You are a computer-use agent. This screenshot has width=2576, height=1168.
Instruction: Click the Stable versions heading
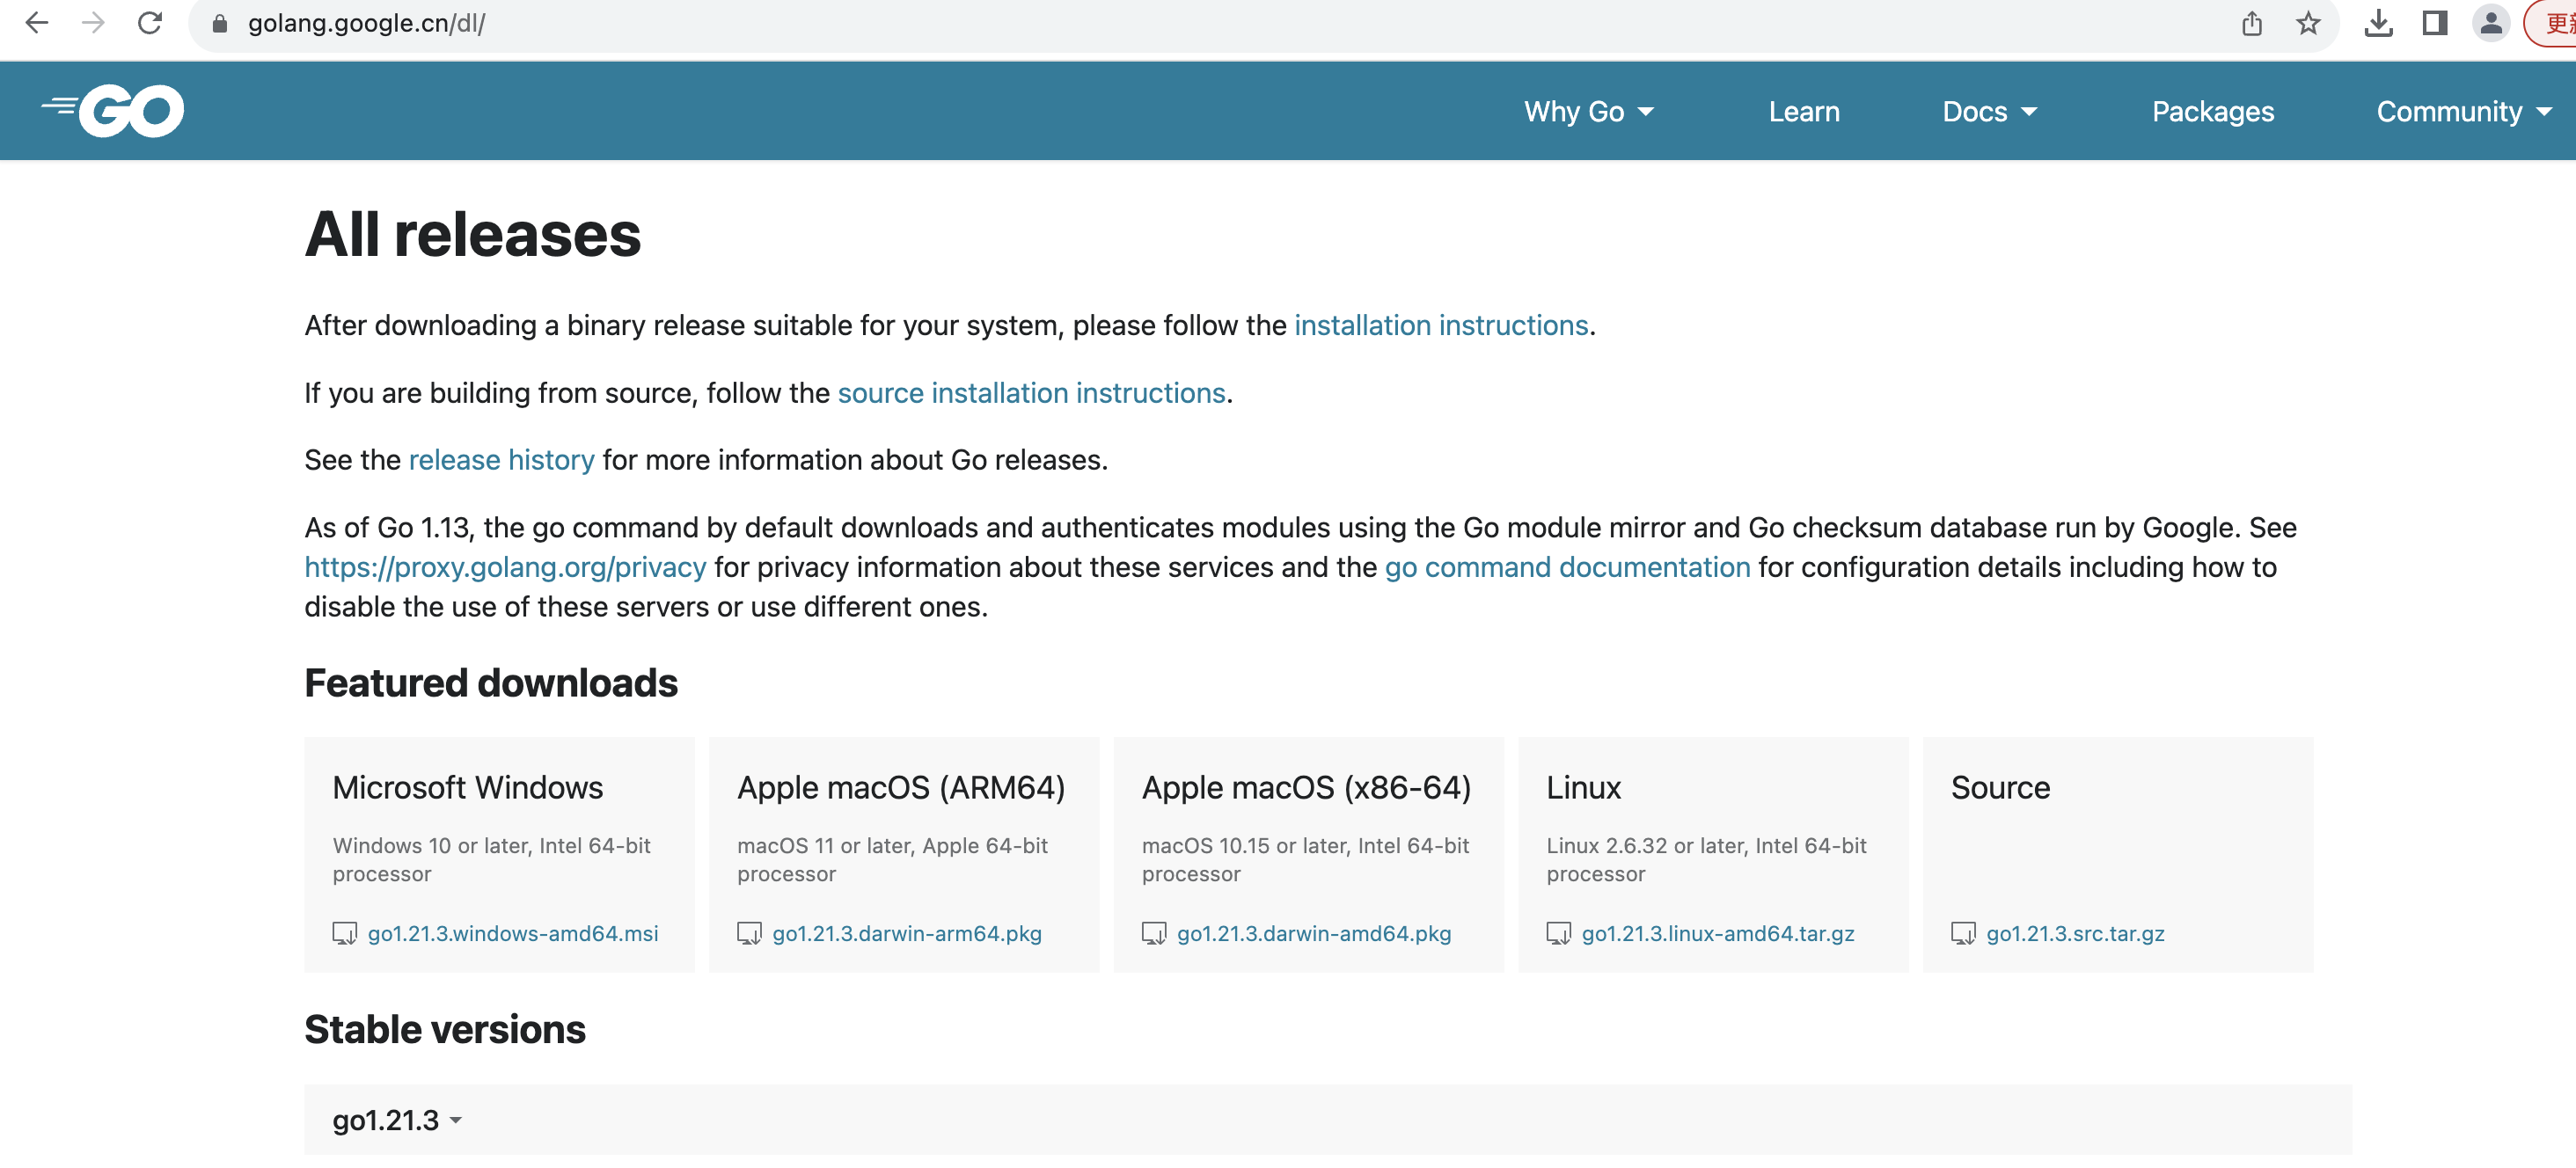pyautogui.click(x=445, y=1031)
